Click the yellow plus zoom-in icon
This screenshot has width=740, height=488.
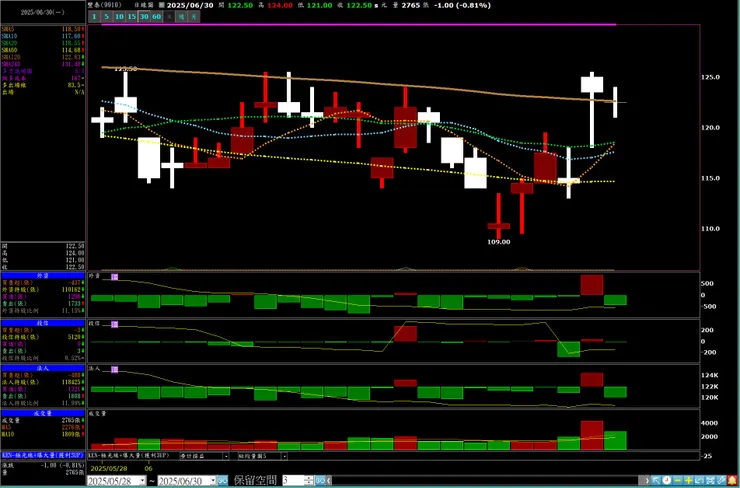pyautogui.click(x=689, y=480)
